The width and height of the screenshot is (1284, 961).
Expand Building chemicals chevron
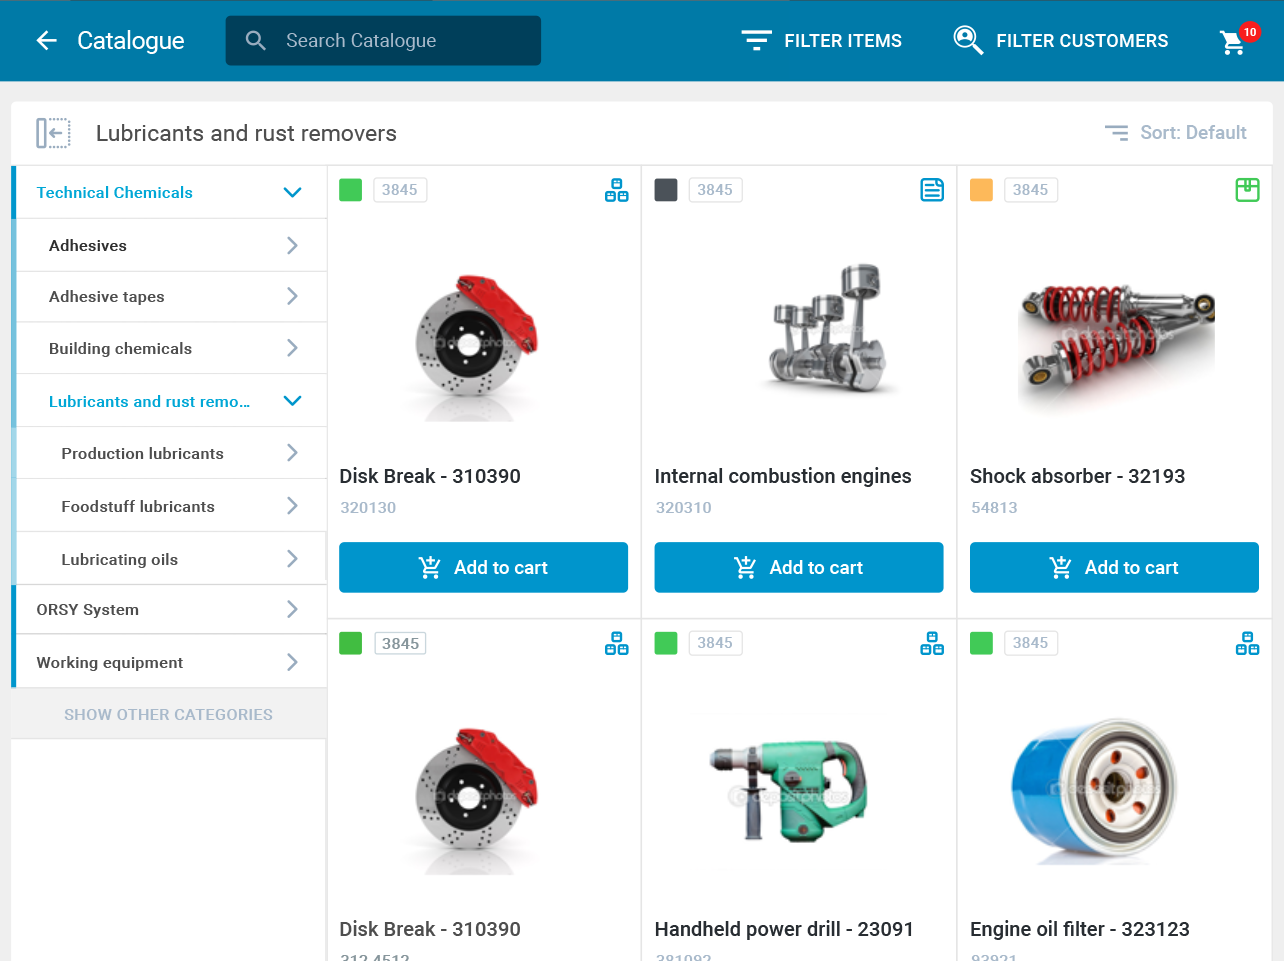(x=292, y=348)
